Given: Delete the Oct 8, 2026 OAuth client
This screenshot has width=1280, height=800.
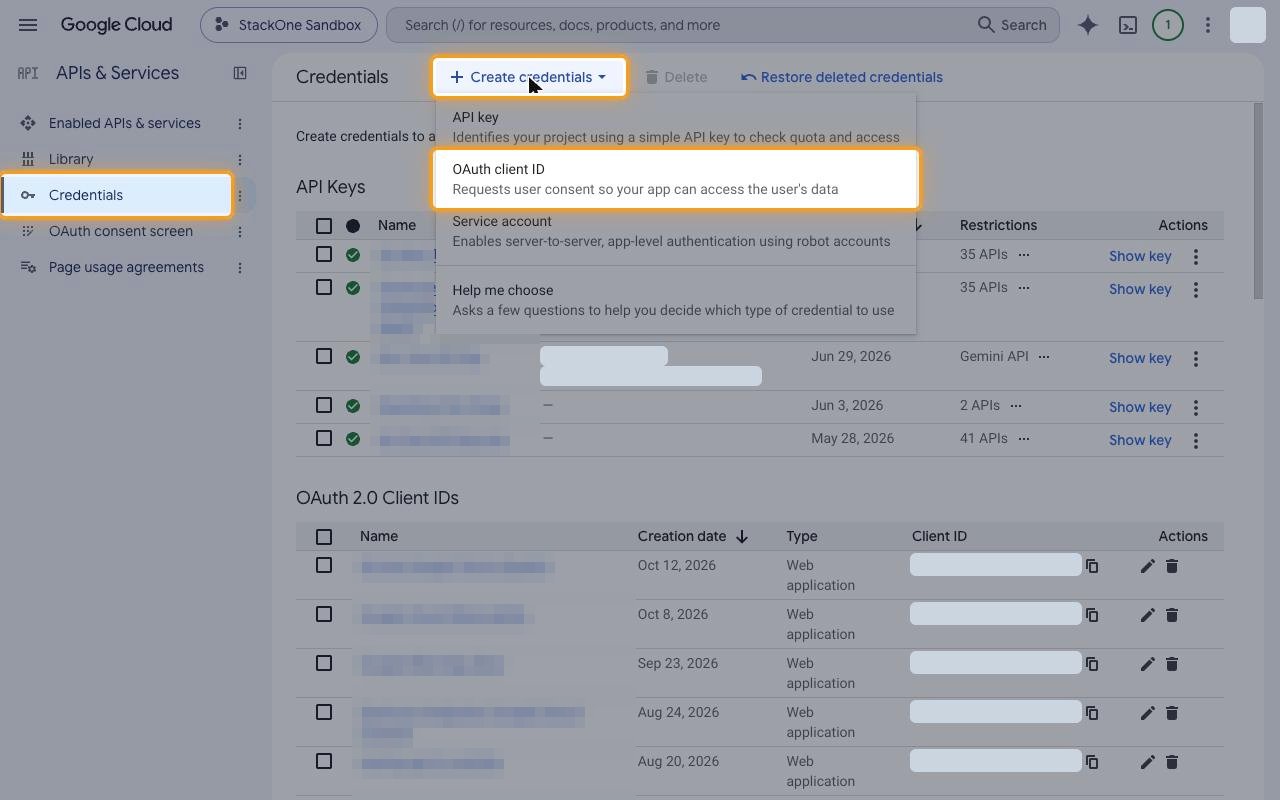Looking at the screenshot, I should coord(1172,615).
